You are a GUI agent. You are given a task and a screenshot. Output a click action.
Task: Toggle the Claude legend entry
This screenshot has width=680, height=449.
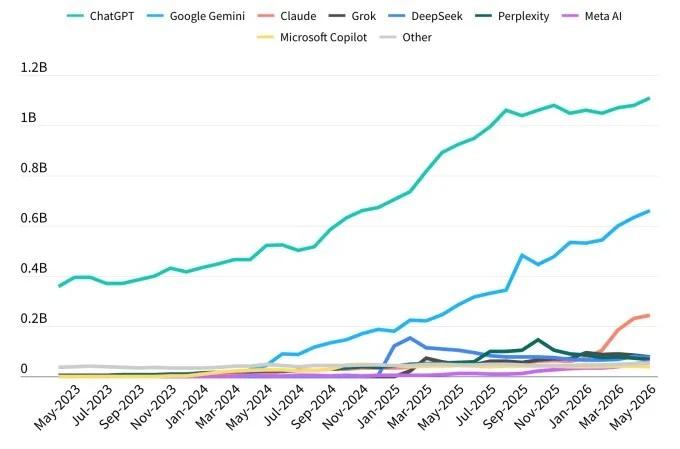tap(286, 16)
